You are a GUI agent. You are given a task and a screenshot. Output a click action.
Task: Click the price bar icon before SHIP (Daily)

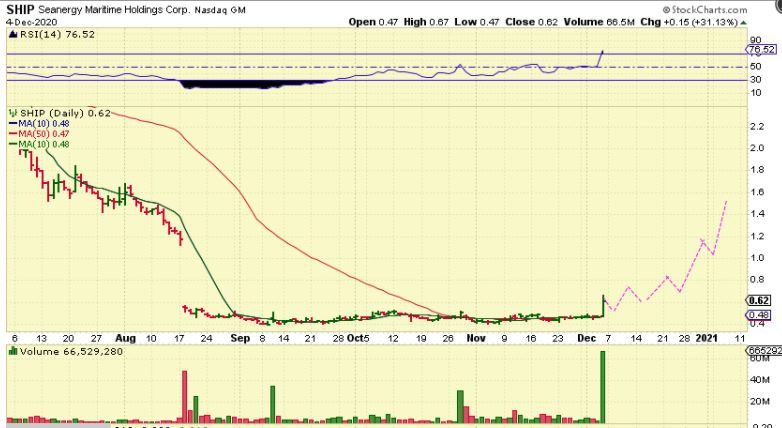tap(13, 113)
